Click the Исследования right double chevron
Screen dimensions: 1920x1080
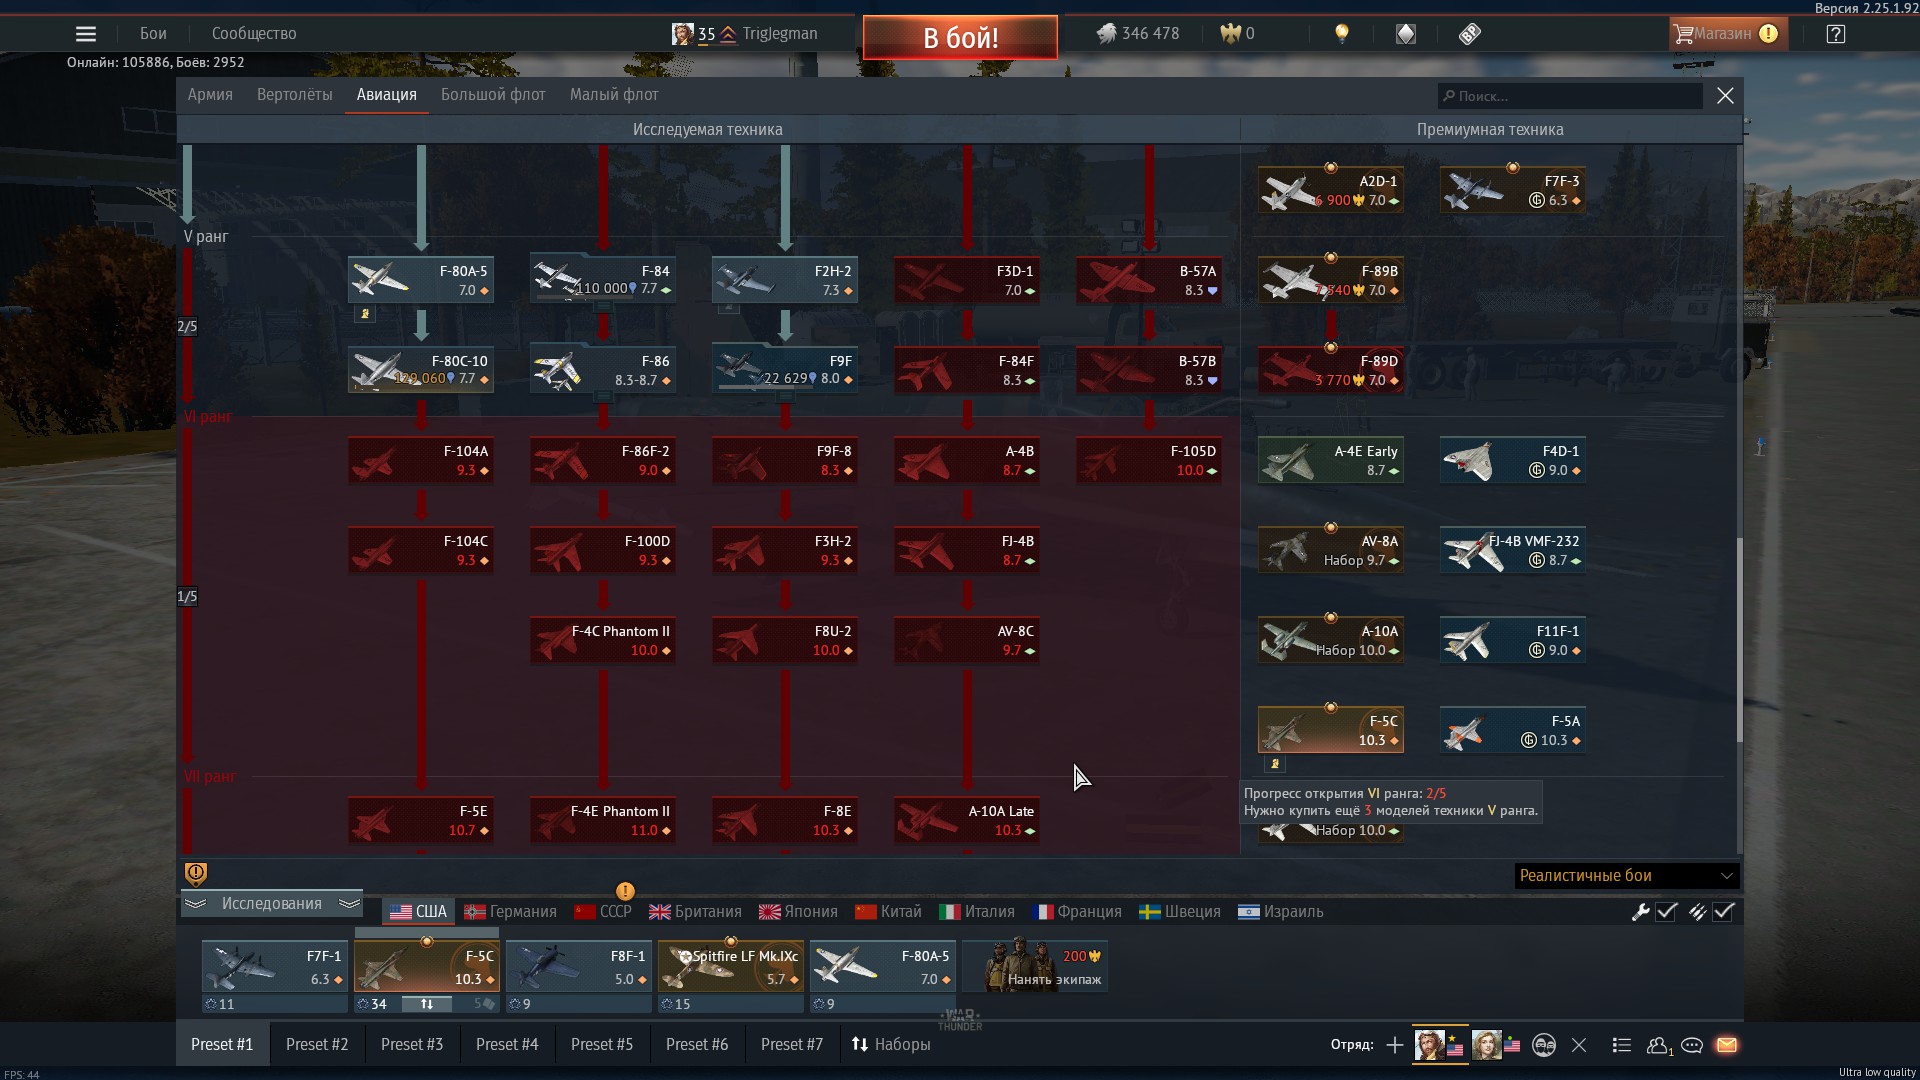pos(349,904)
